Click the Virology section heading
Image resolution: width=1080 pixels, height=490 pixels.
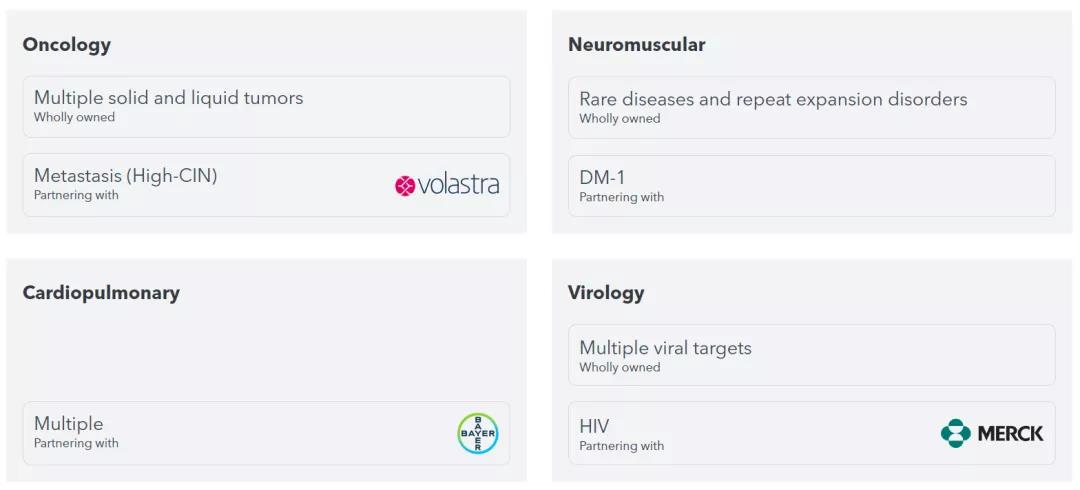click(606, 293)
